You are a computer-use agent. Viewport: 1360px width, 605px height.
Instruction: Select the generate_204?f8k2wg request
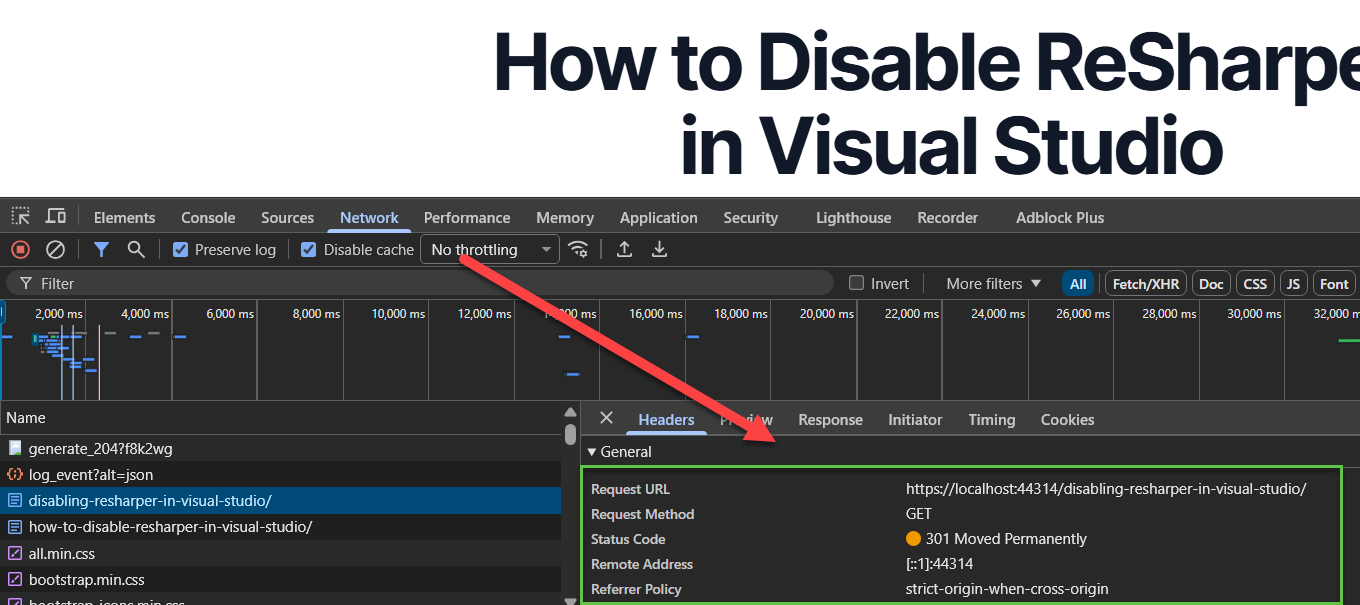tap(280, 449)
